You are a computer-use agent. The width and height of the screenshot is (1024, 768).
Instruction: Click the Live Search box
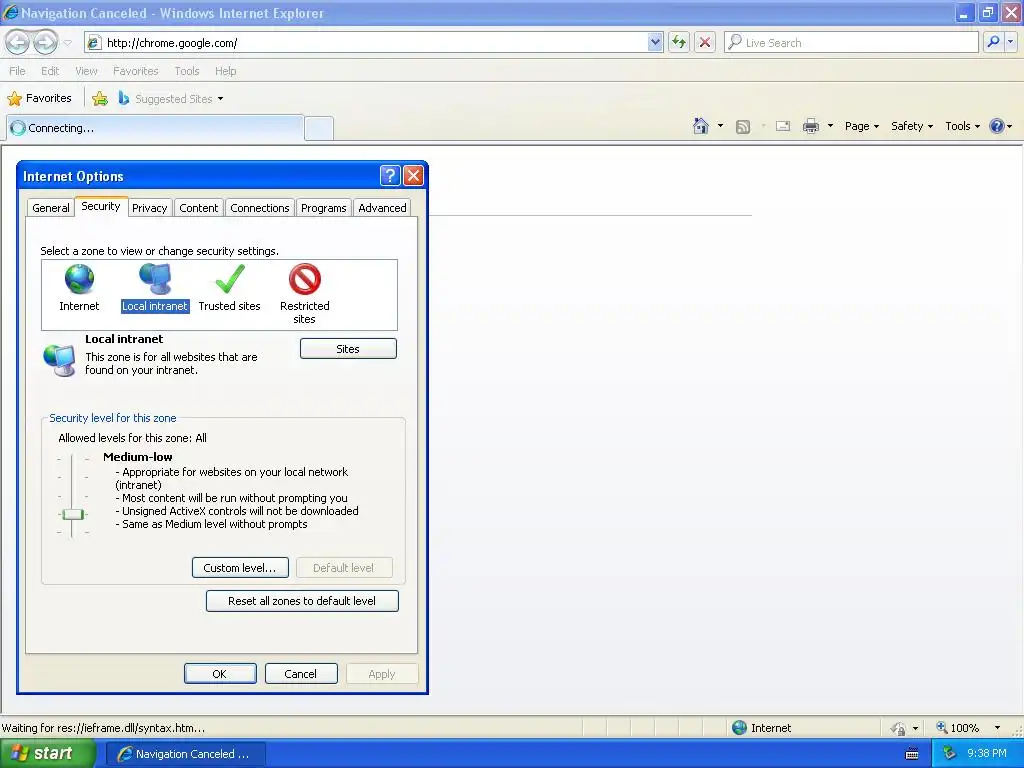point(851,42)
